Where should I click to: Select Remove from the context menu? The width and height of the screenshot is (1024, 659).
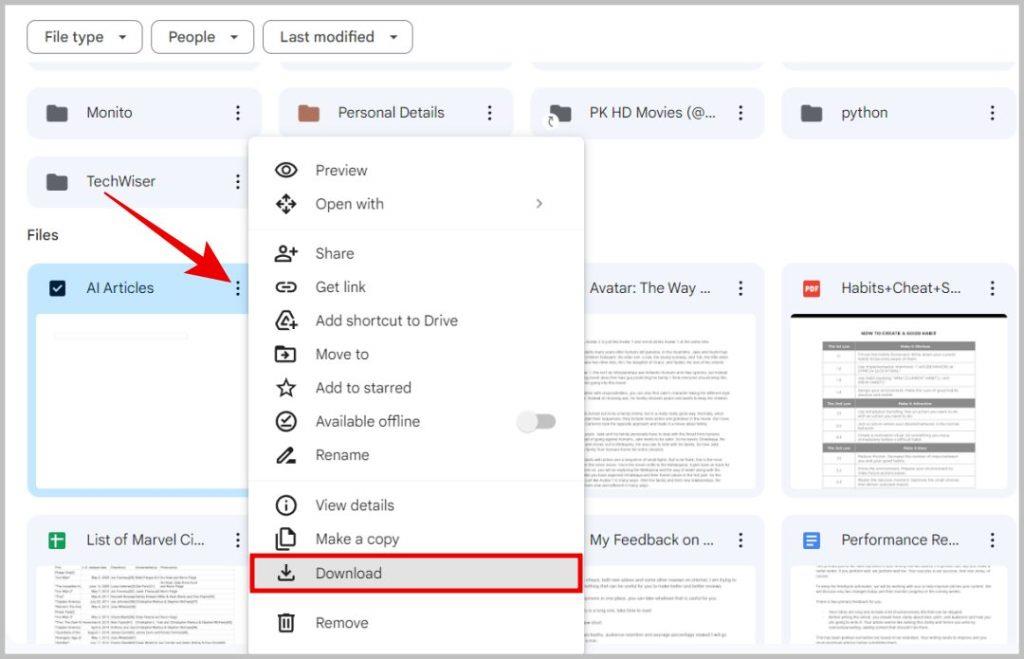pyautogui.click(x=416, y=623)
